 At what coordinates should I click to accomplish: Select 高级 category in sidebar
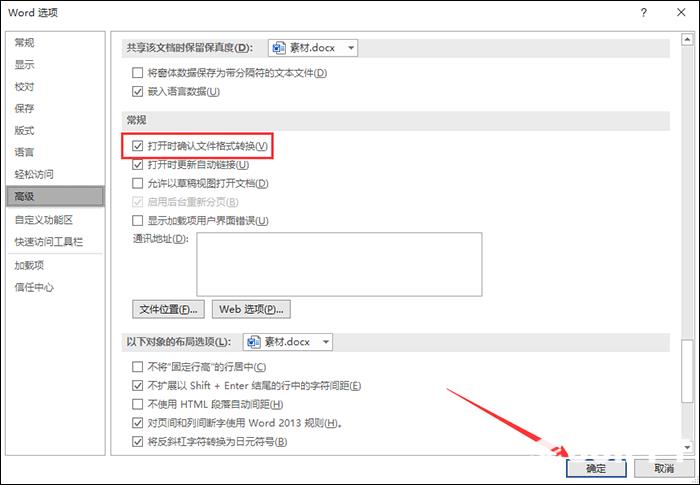tap(55, 196)
